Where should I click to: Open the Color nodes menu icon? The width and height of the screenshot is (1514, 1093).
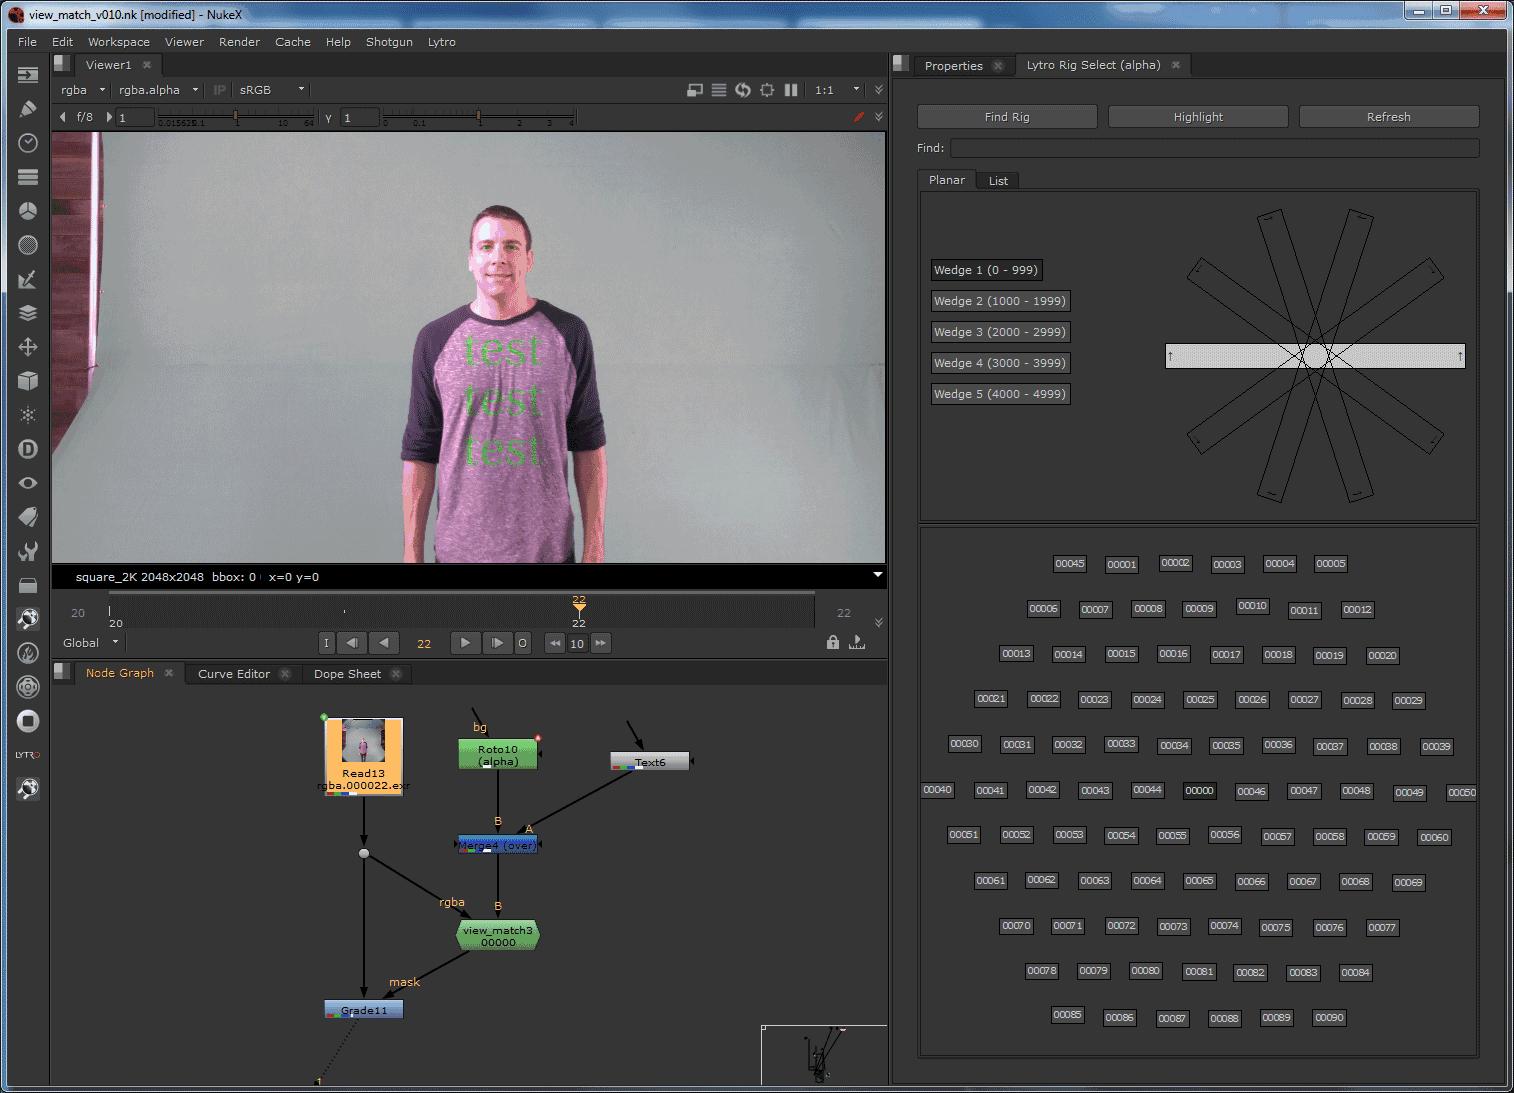28,211
